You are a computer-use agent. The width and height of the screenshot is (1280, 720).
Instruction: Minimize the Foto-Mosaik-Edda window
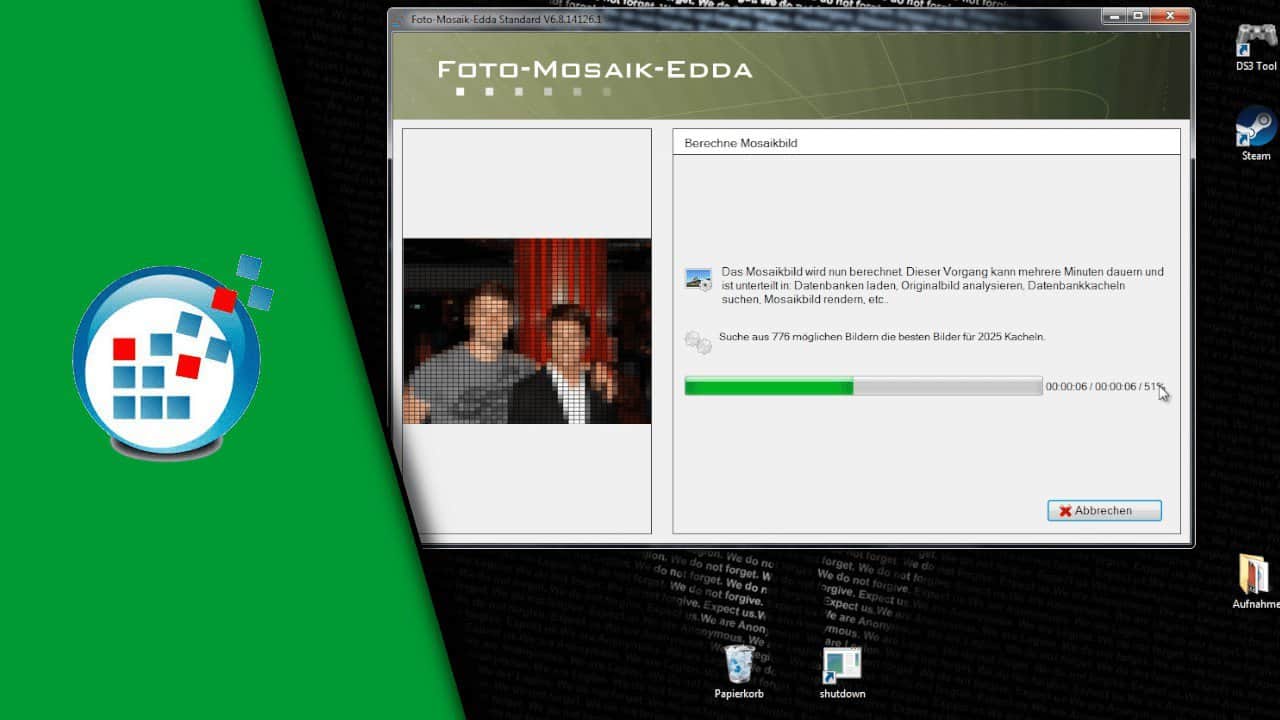(1114, 16)
